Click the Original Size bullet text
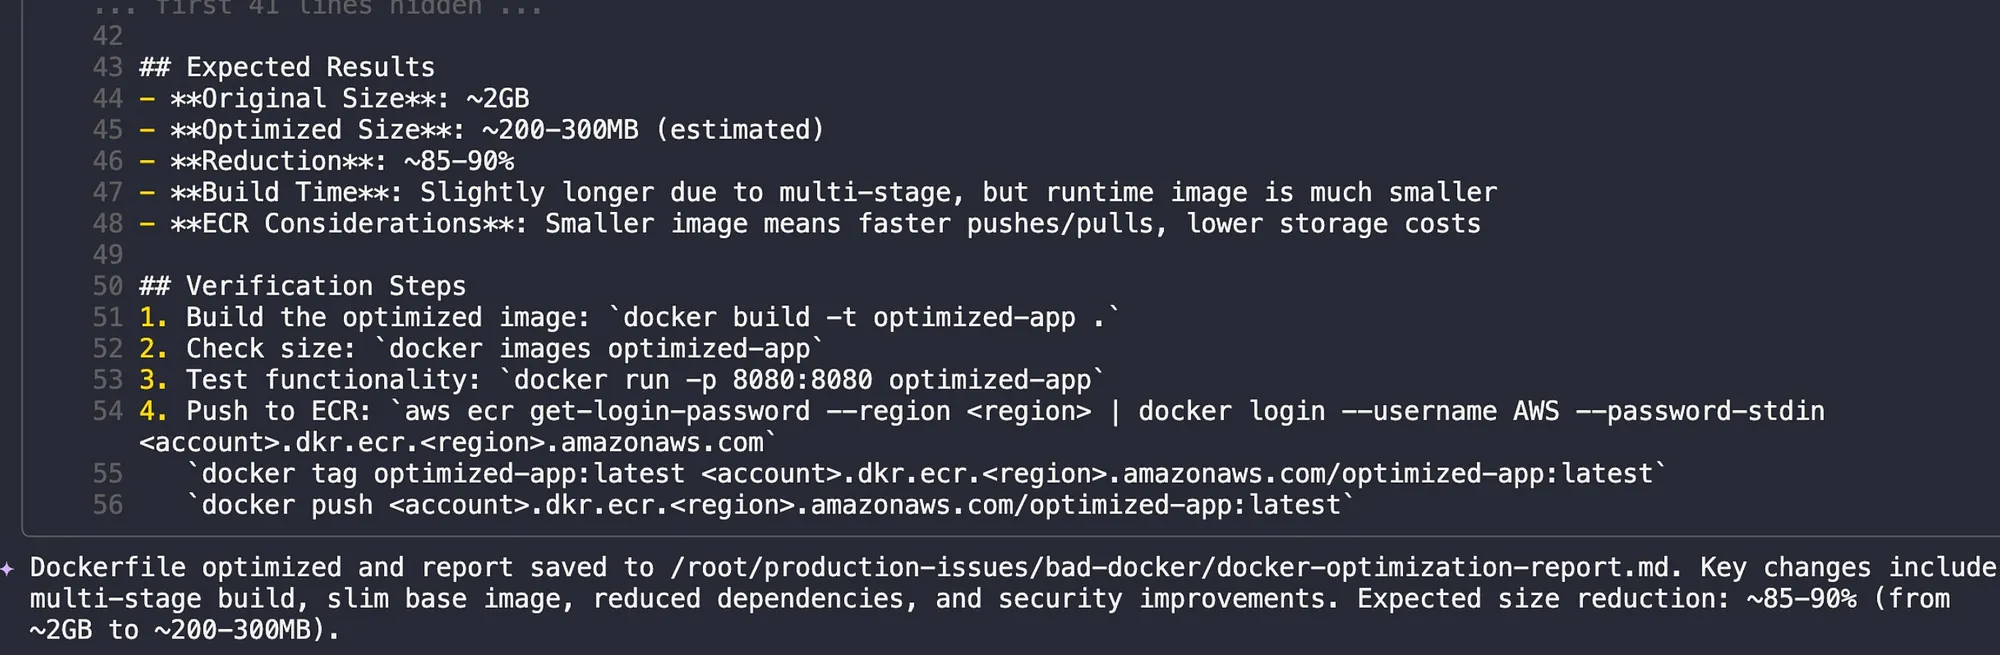The width and height of the screenshot is (2000, 655). [349, 99]
